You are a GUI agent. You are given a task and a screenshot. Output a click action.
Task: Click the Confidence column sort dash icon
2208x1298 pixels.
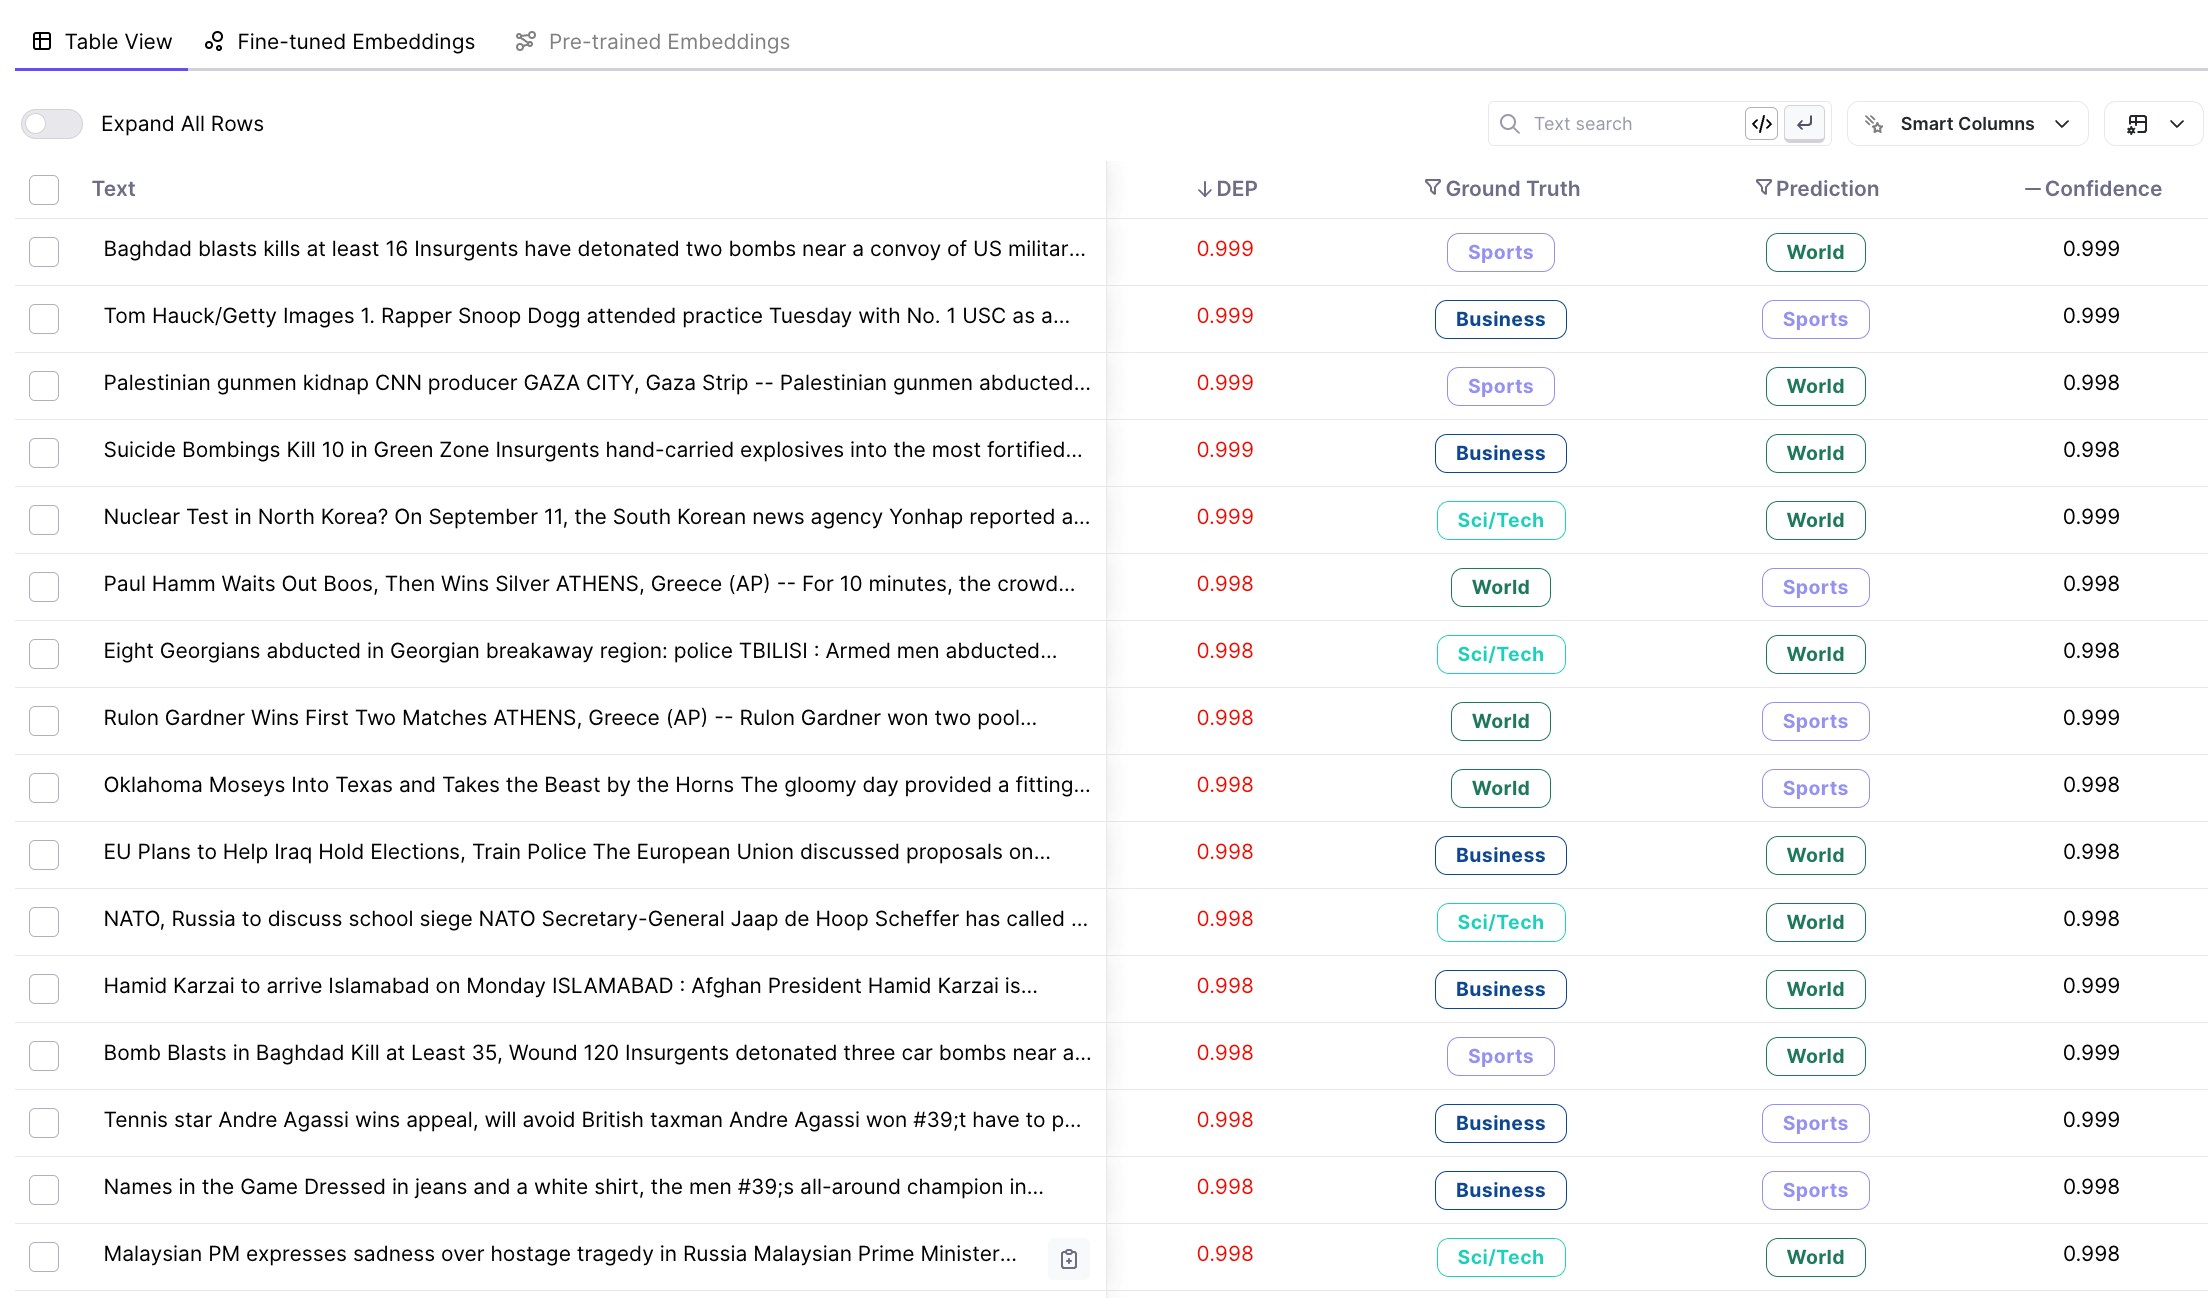click(2032, 189)
